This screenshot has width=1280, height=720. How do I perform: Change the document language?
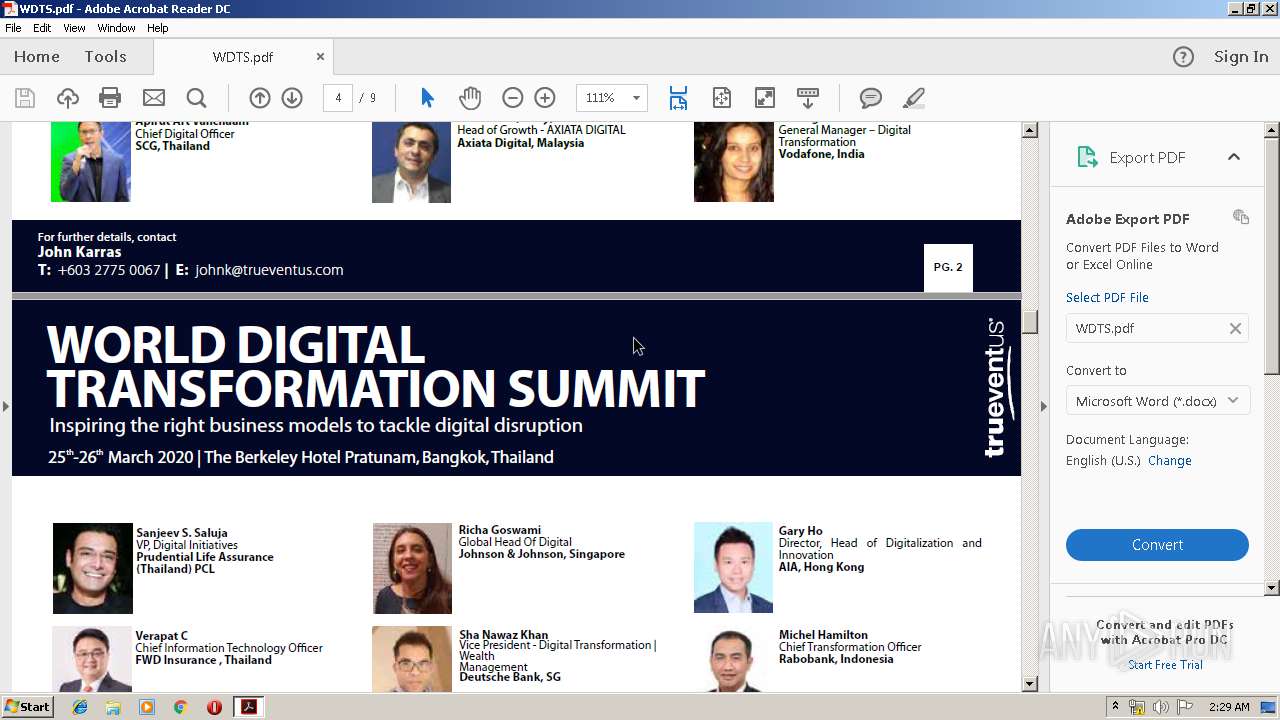pos(1170,461)
